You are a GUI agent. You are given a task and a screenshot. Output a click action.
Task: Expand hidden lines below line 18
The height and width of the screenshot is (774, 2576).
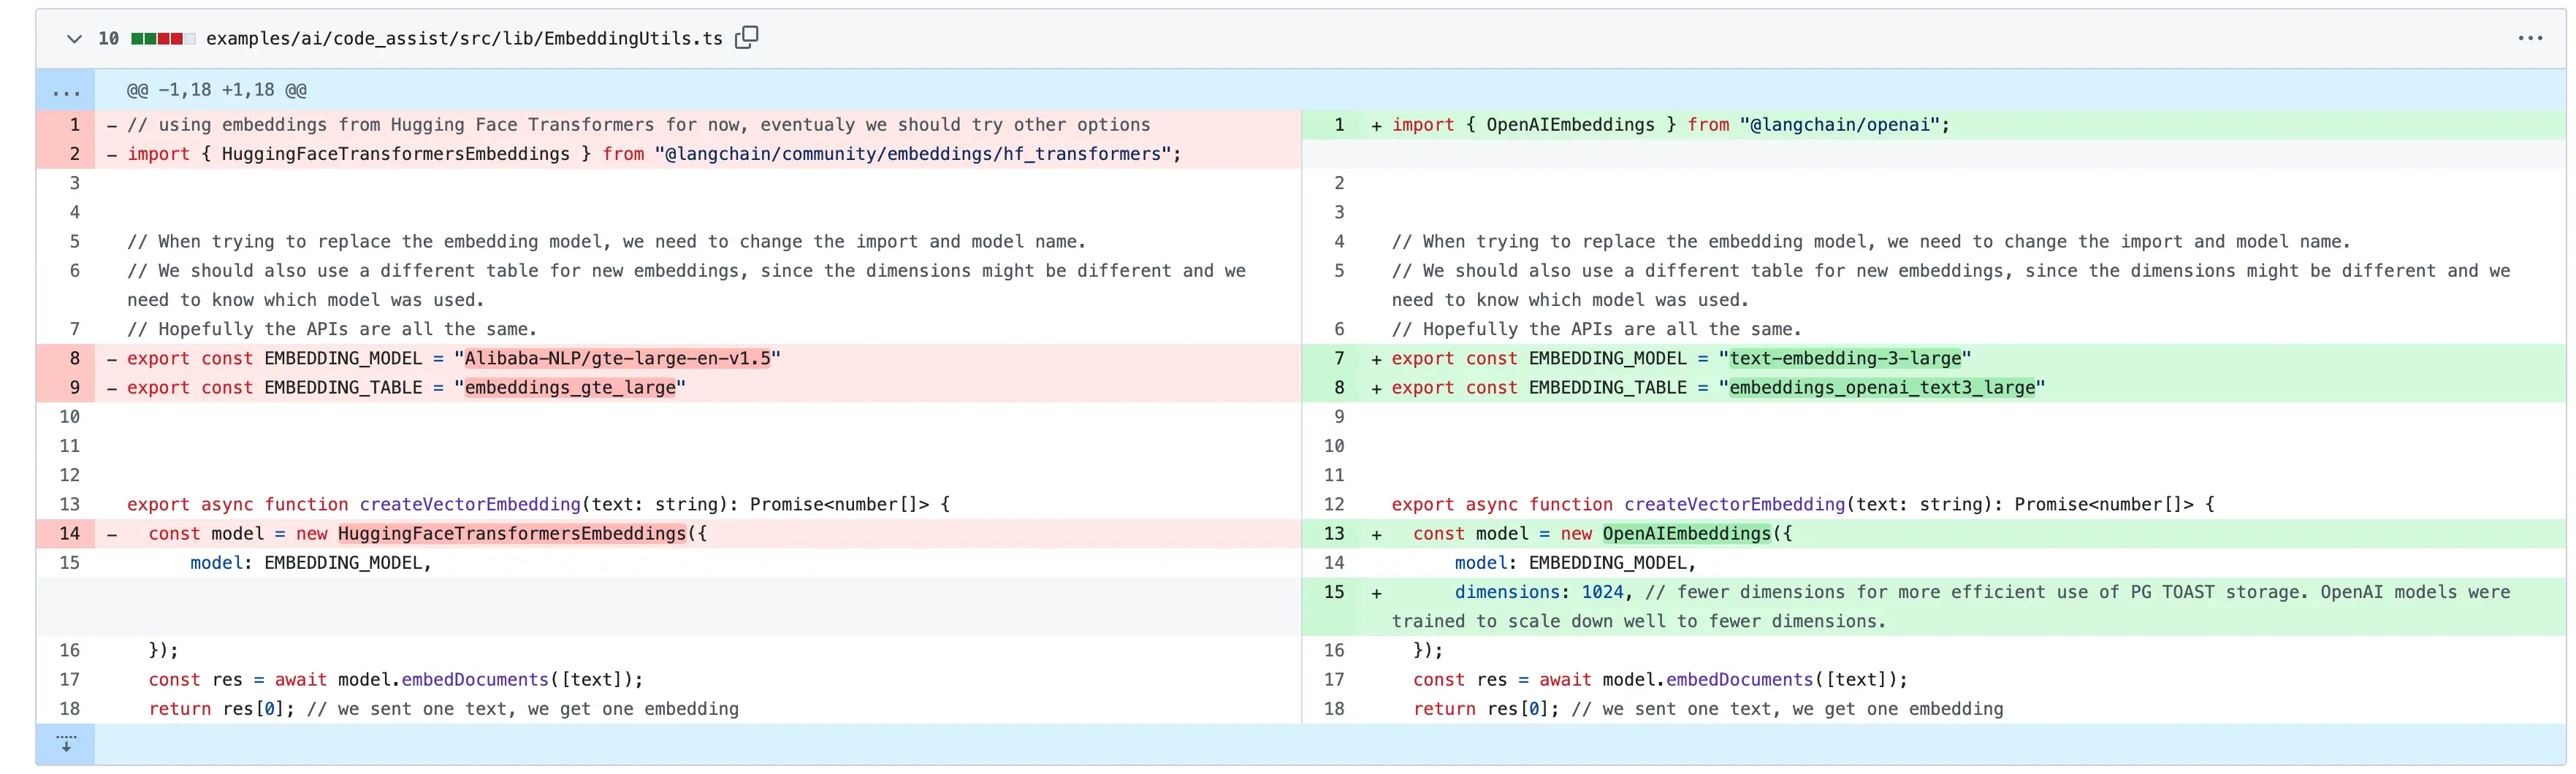[66, 745]
